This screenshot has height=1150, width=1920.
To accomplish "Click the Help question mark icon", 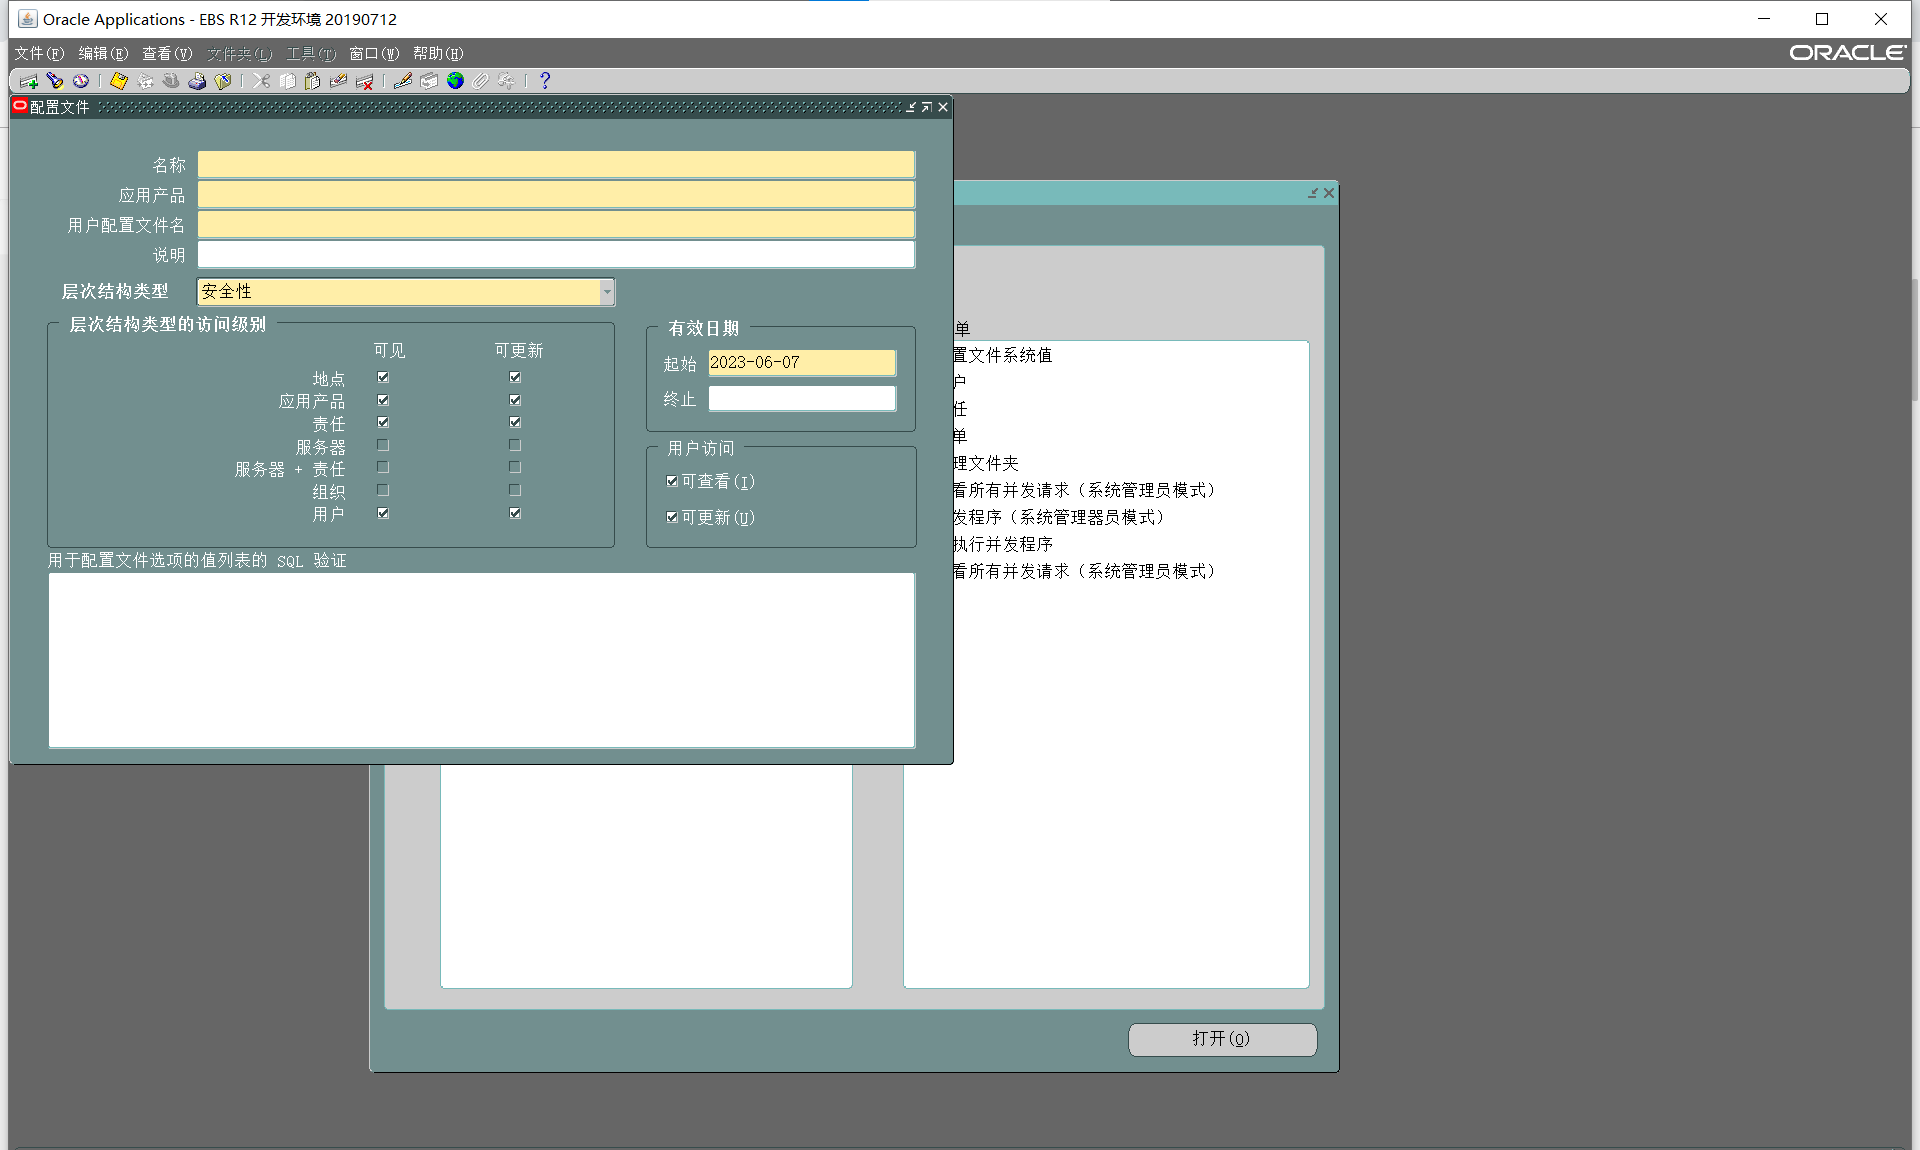I will click(x=545, y=81).
